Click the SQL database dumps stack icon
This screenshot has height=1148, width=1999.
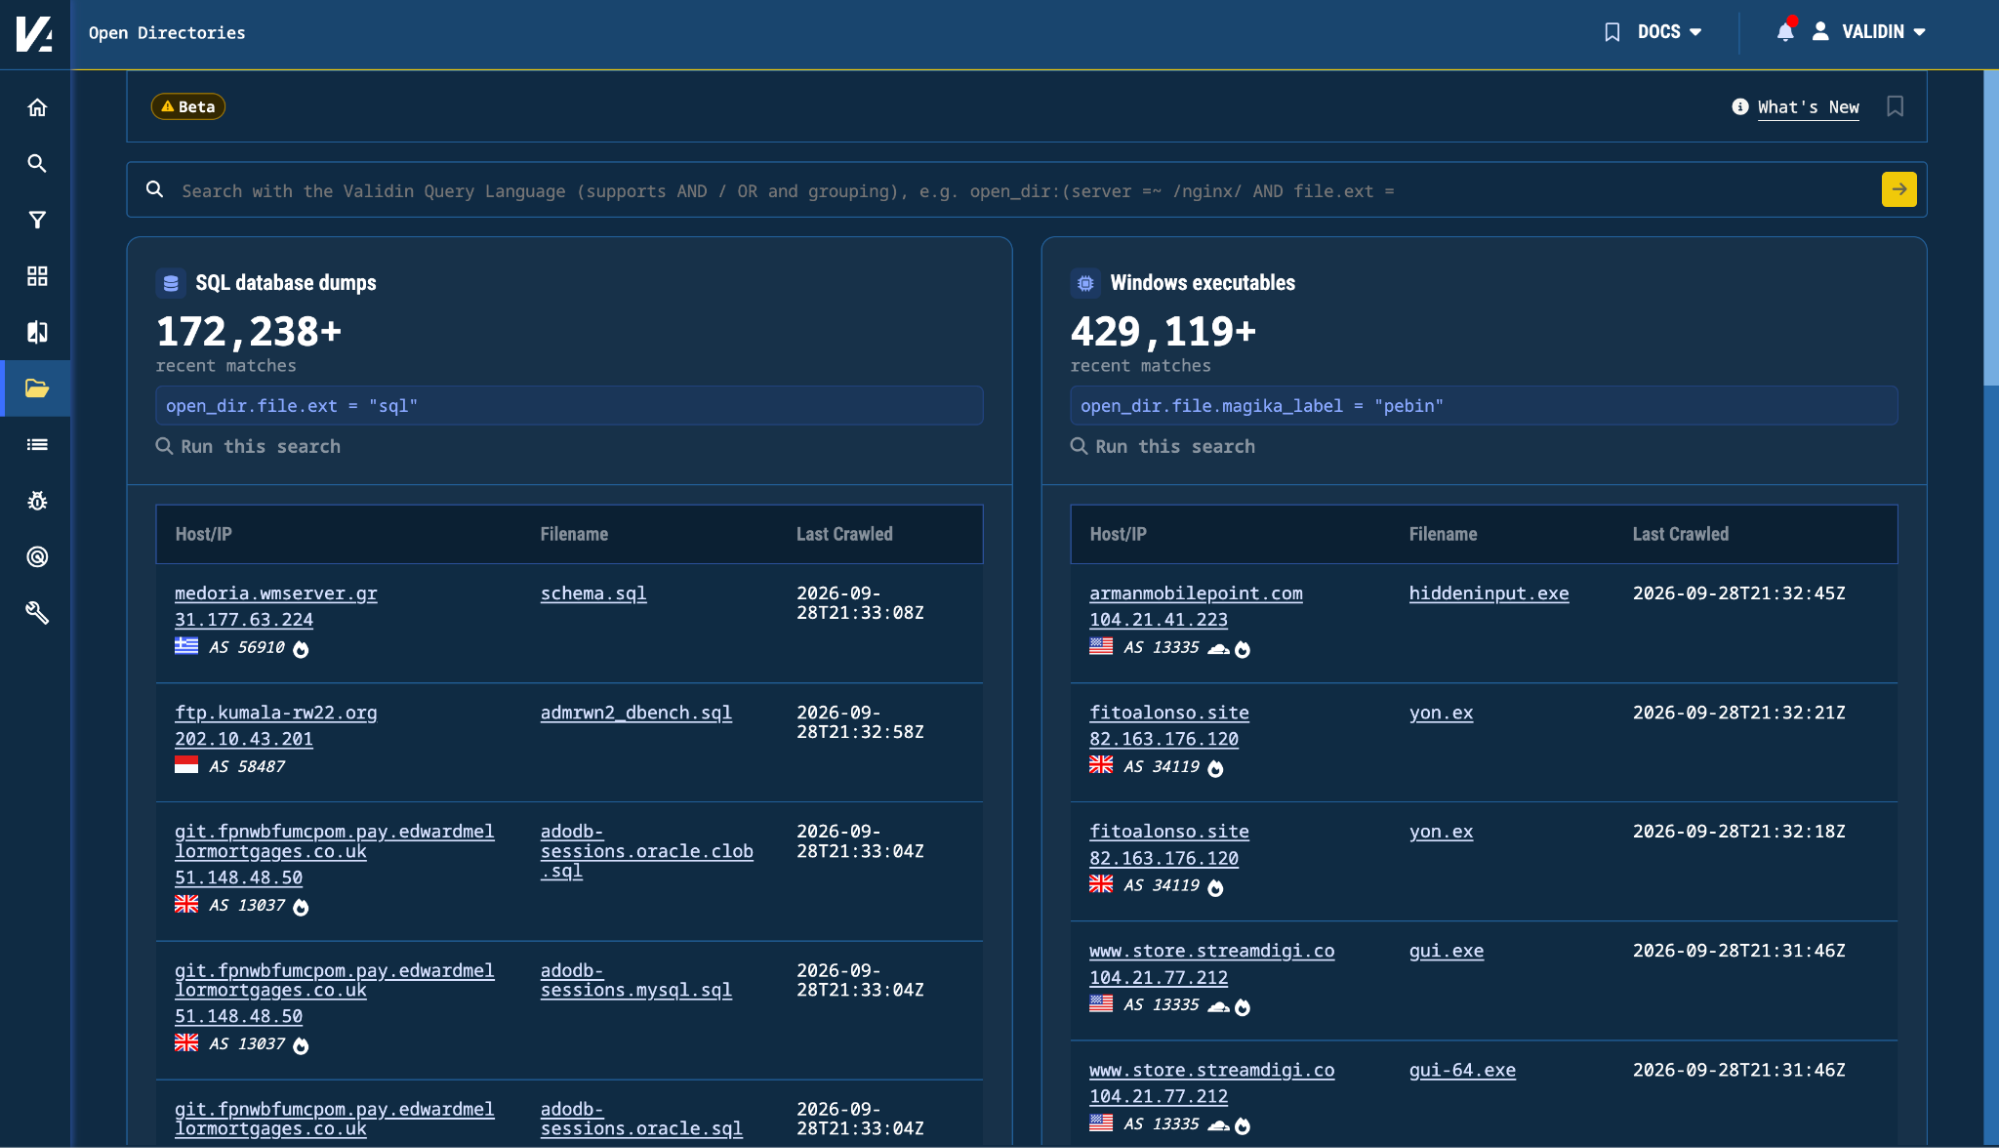click(171, 283)
